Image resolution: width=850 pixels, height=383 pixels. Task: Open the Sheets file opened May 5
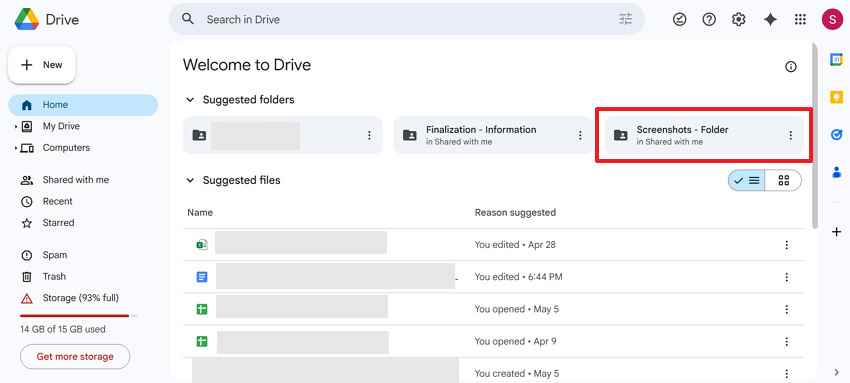301,307
